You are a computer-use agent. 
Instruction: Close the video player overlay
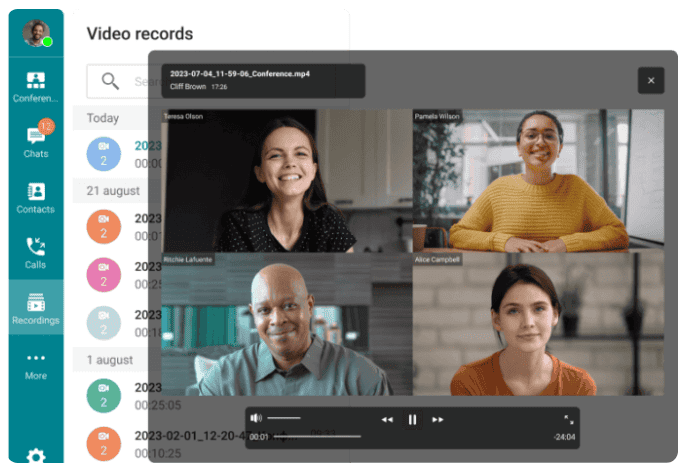651,81
